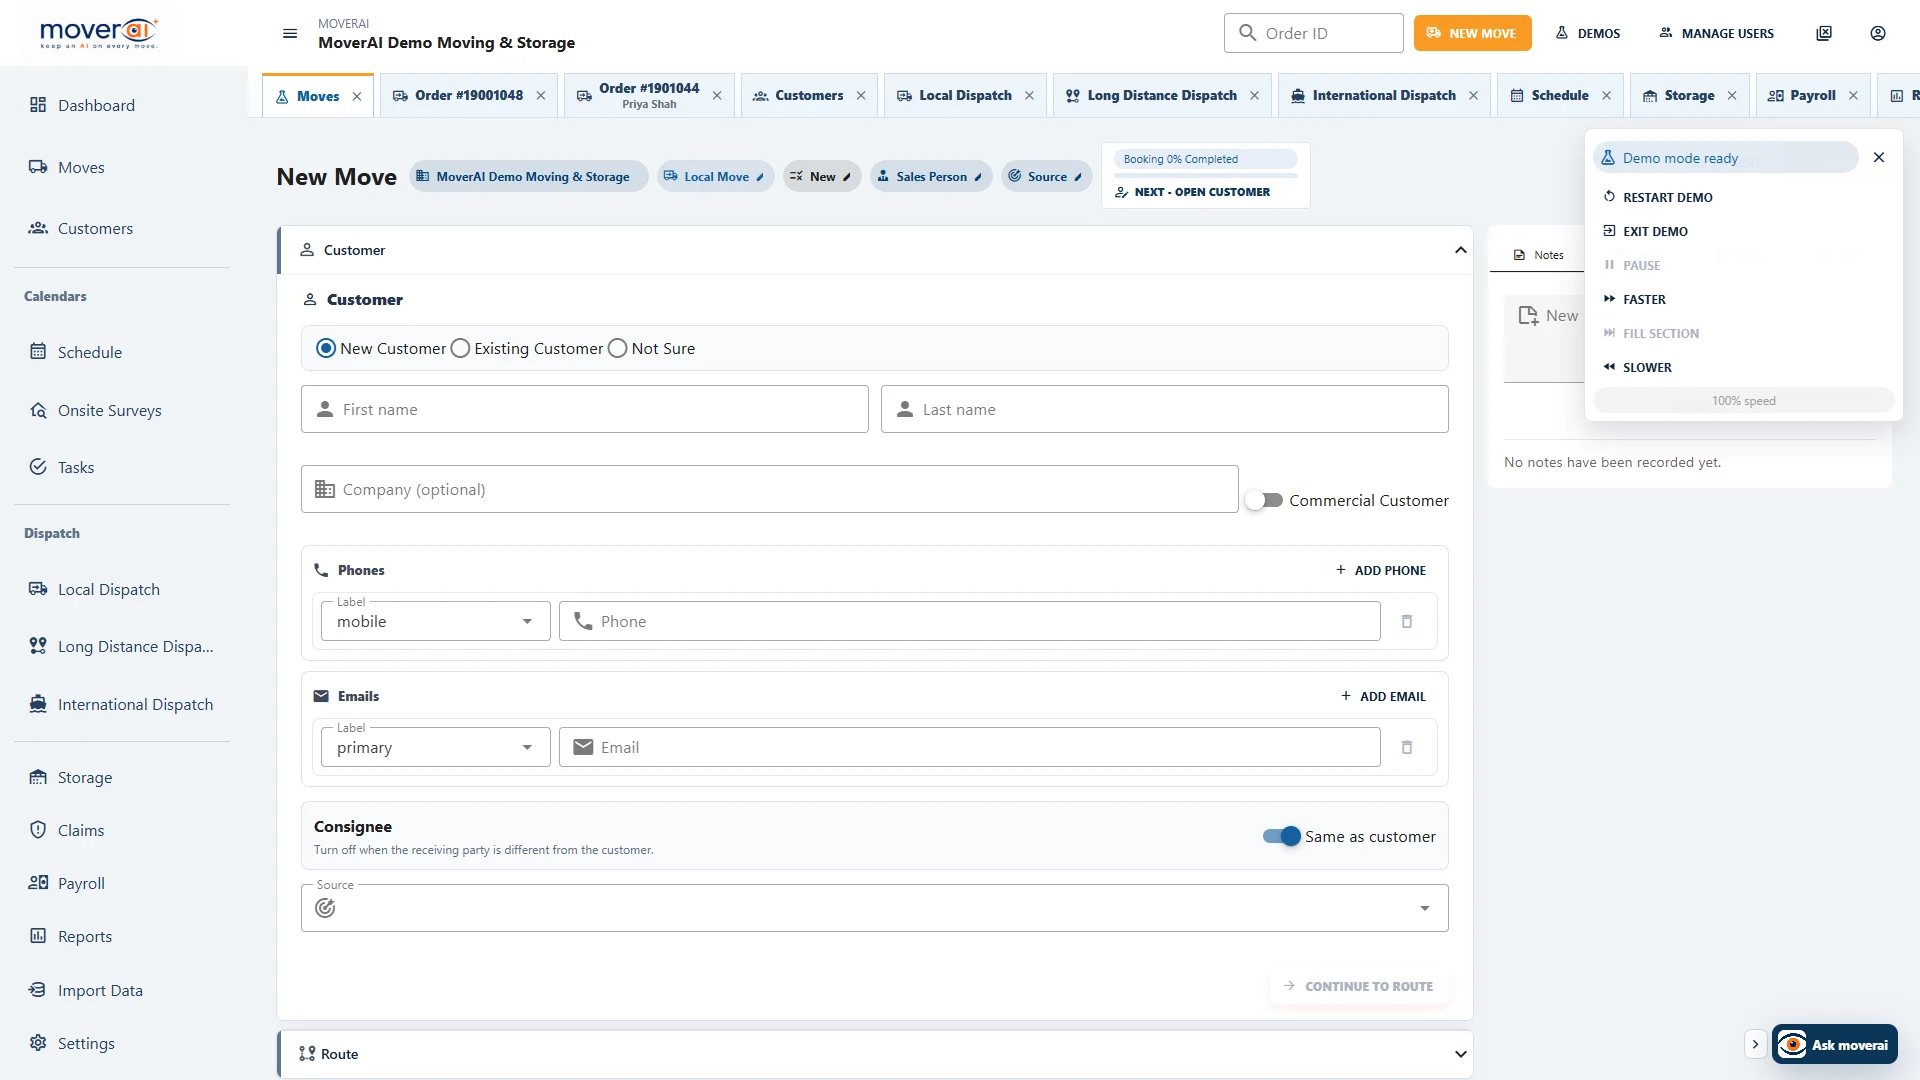
Task: Open the Source dropdown field
Action: point(874,908)
